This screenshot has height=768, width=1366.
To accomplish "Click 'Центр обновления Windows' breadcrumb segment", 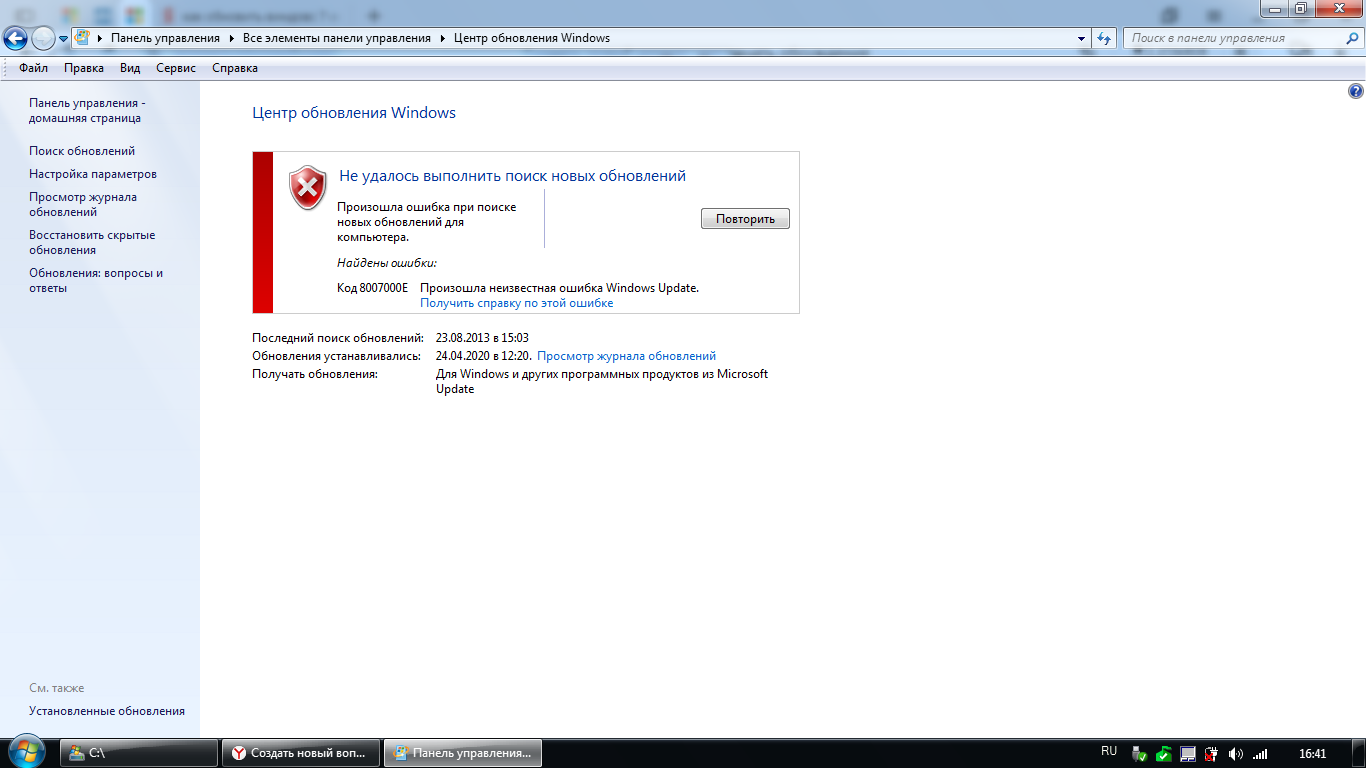I will tap(532, 38).
